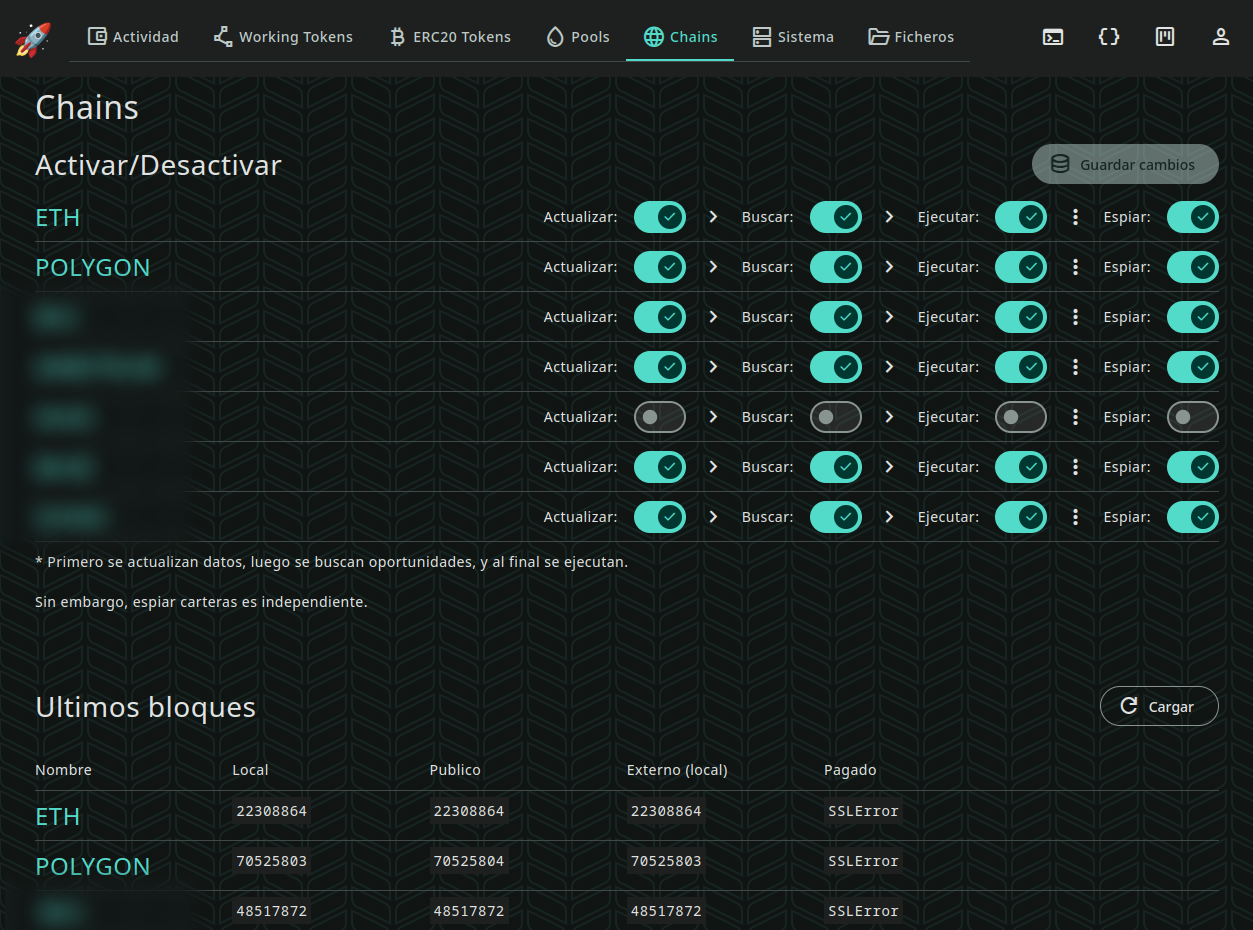Click the Cargar reload button

[x=1159, y=706]
